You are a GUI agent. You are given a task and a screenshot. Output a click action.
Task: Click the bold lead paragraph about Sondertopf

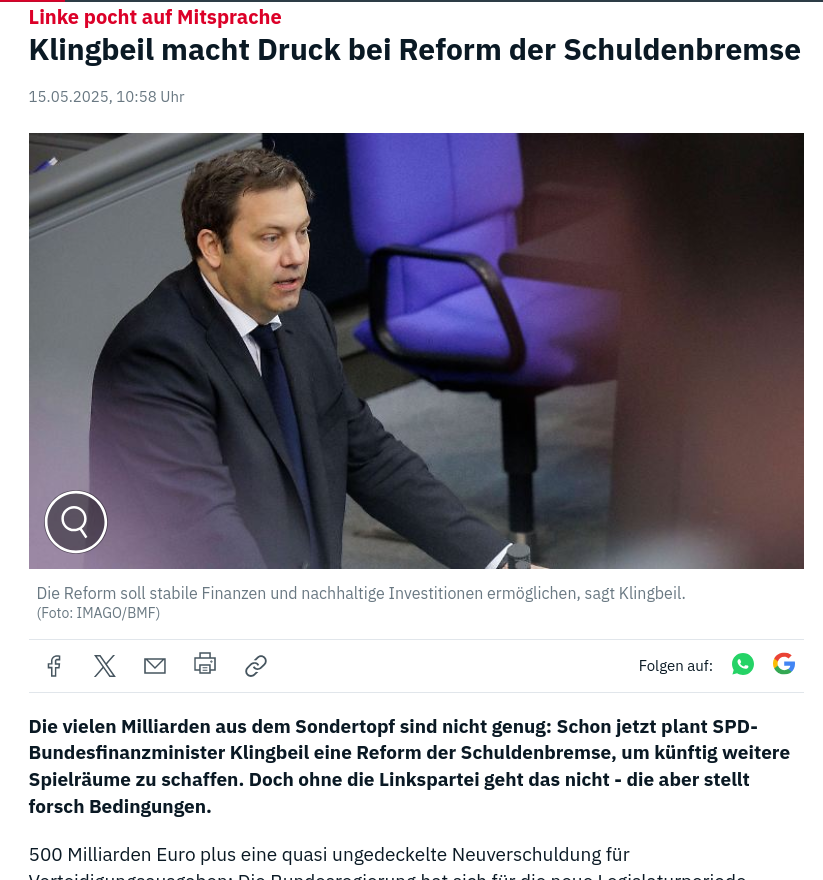pyautogui.click(x=410, y=766)
